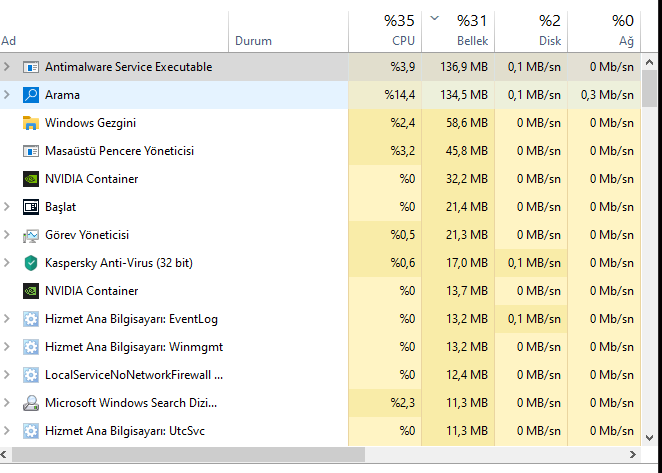662x473 pixels.
Task: Click the Masaüstü Pencere Yöneticisi icon
Action: tap(30, 151)
